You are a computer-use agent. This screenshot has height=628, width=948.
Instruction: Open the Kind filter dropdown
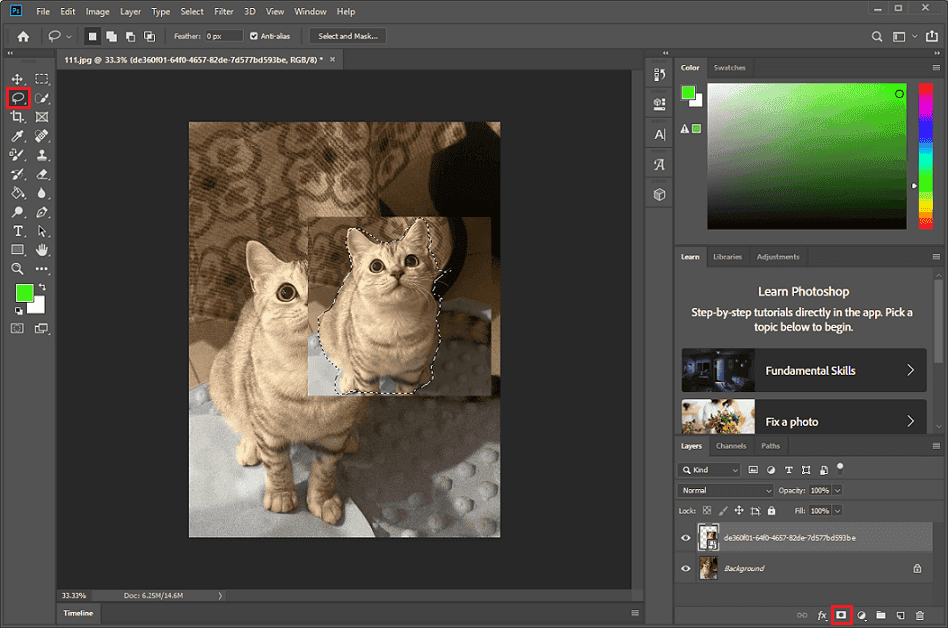coord(709,469)
